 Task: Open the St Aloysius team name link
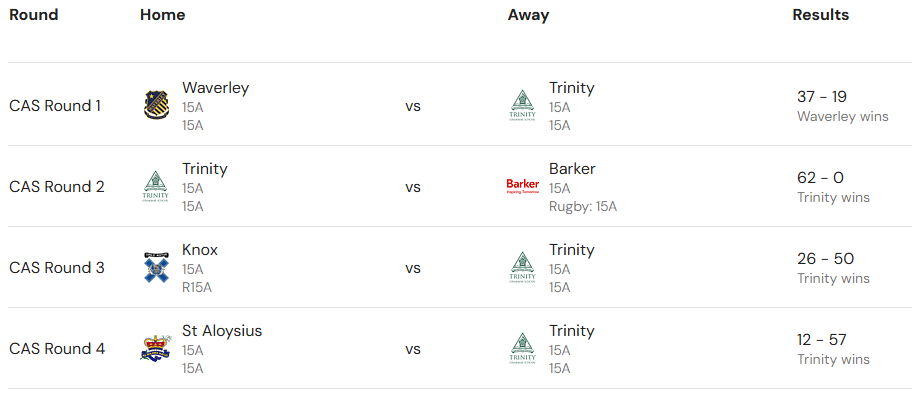tap(222, 331)
